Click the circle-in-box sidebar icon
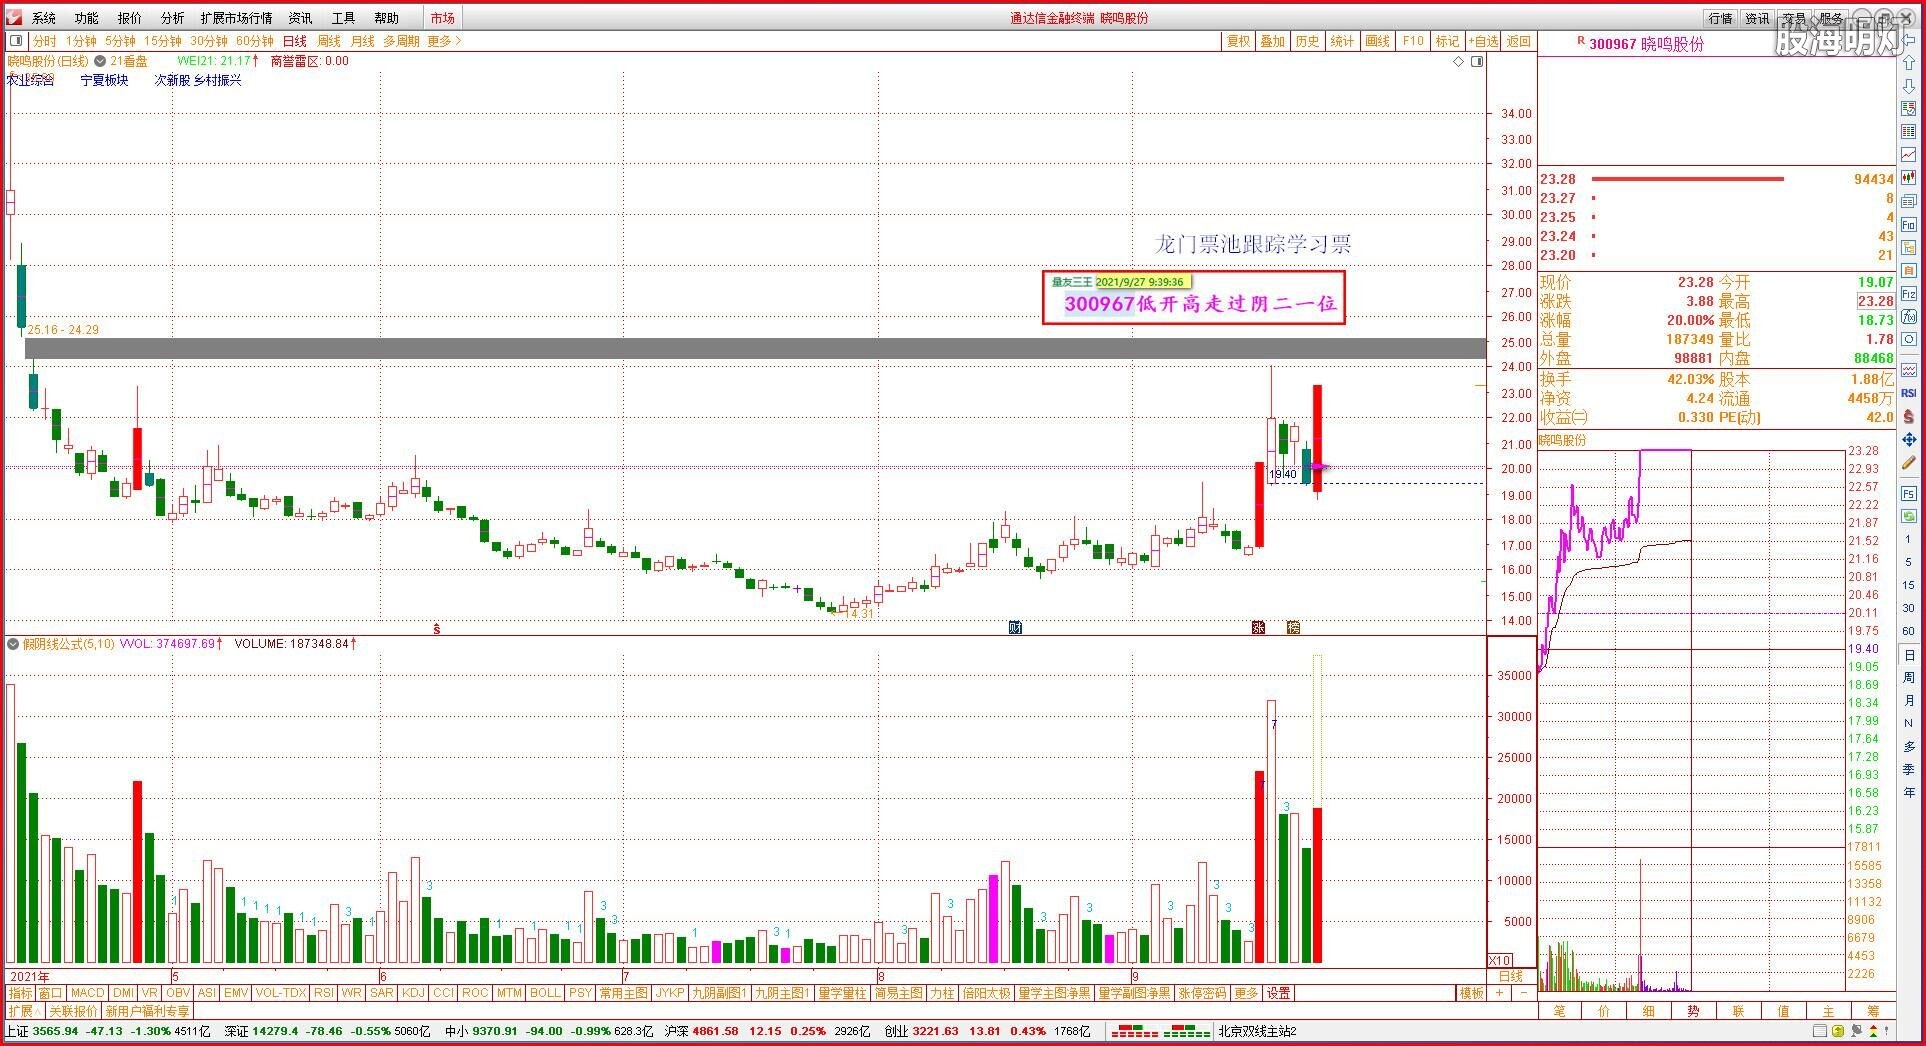Screen dimensions: 1926x1046 [x=1909, y=338]
